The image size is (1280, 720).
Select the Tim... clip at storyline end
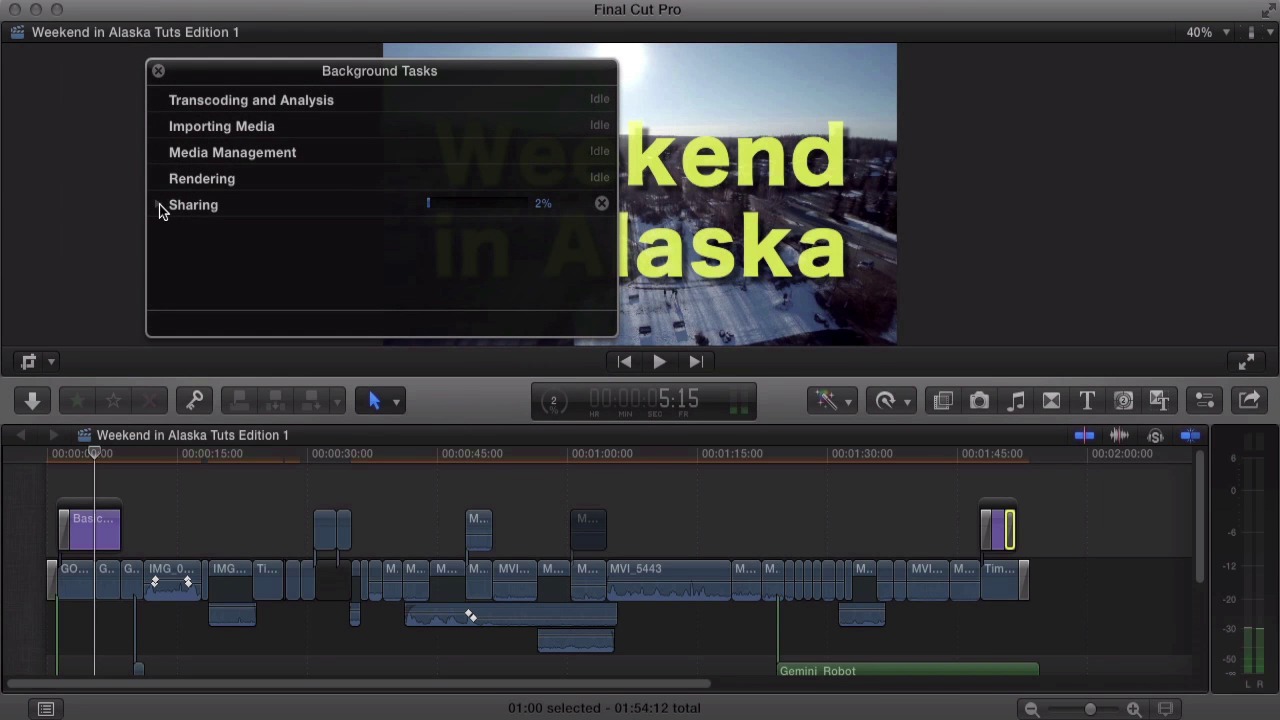pos(1000,579)
